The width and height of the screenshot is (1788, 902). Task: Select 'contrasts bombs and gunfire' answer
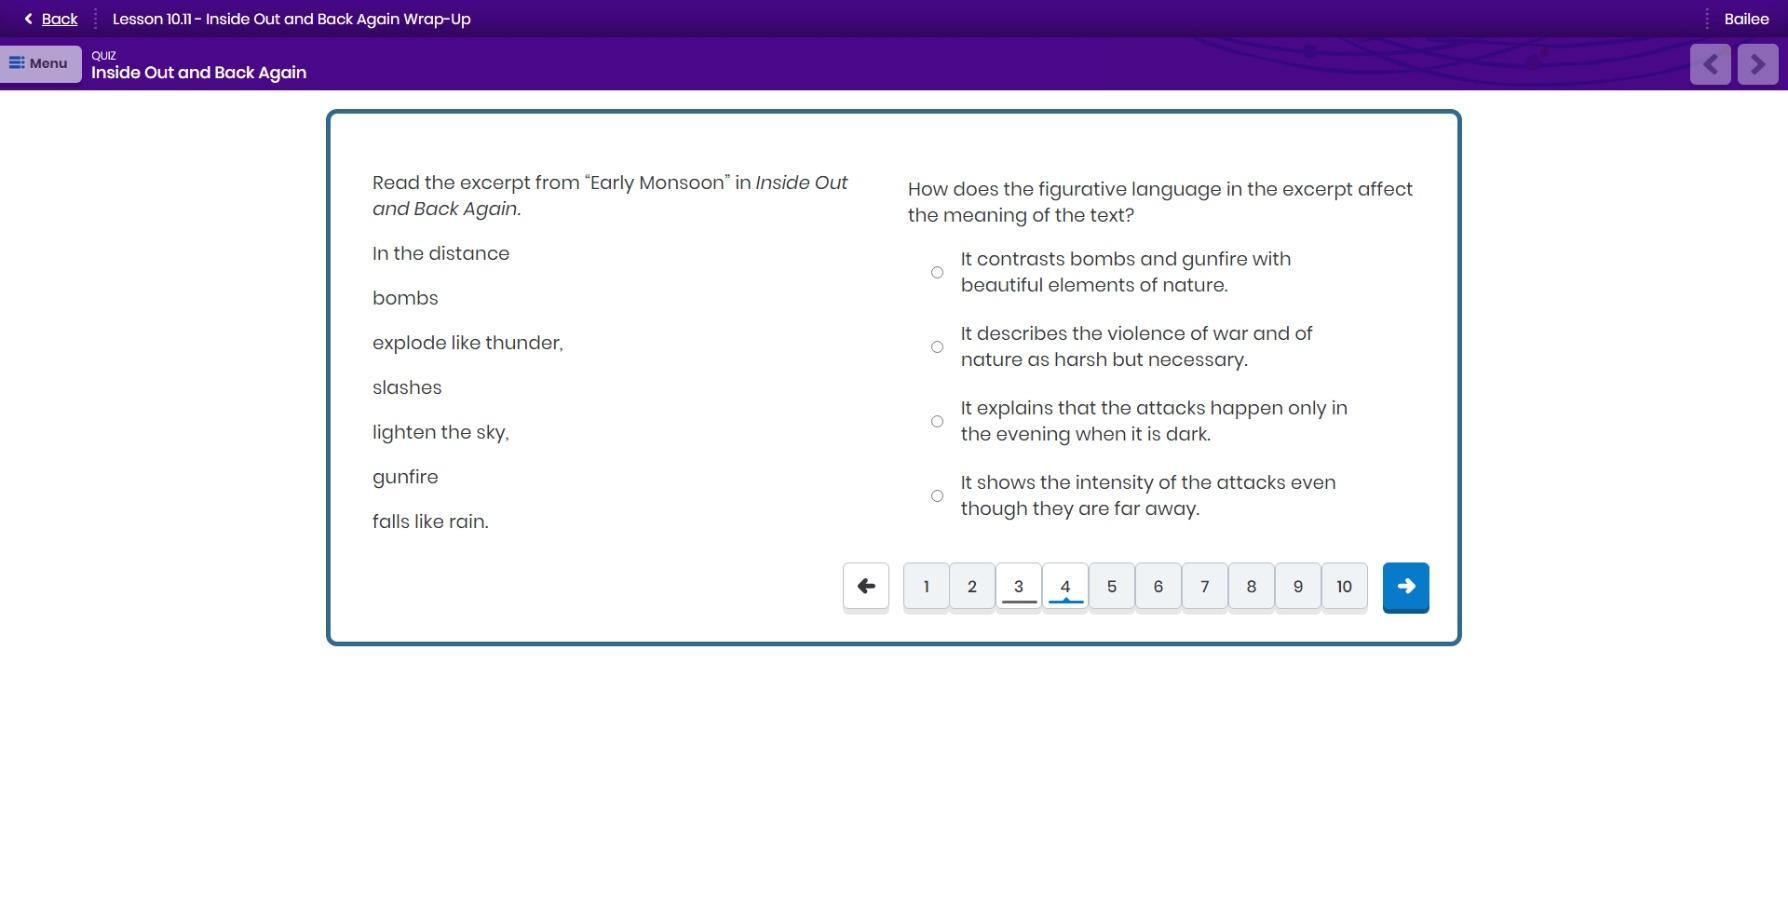pos(937,272)
